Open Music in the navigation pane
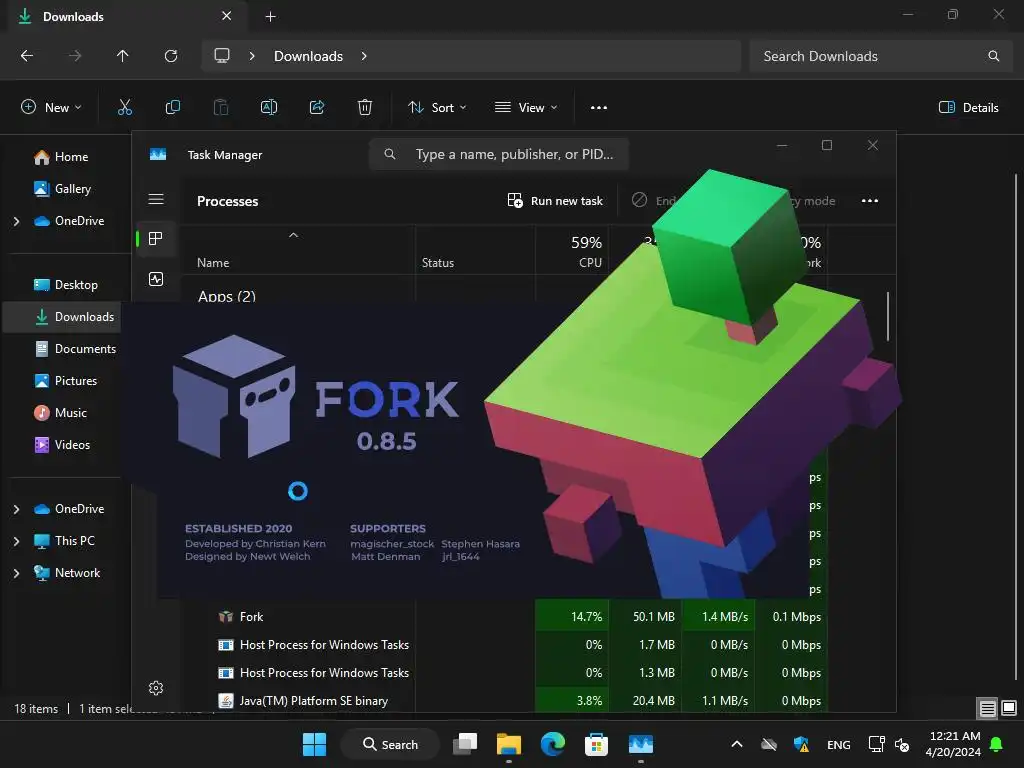This screenshot has width=1024, height=768. [x=60, y=413]
